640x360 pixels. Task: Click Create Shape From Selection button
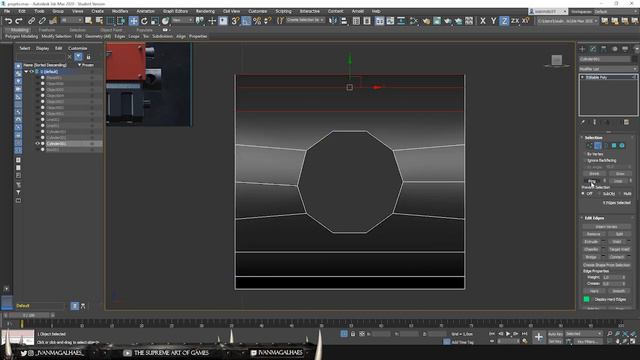[x=607, y=265]
